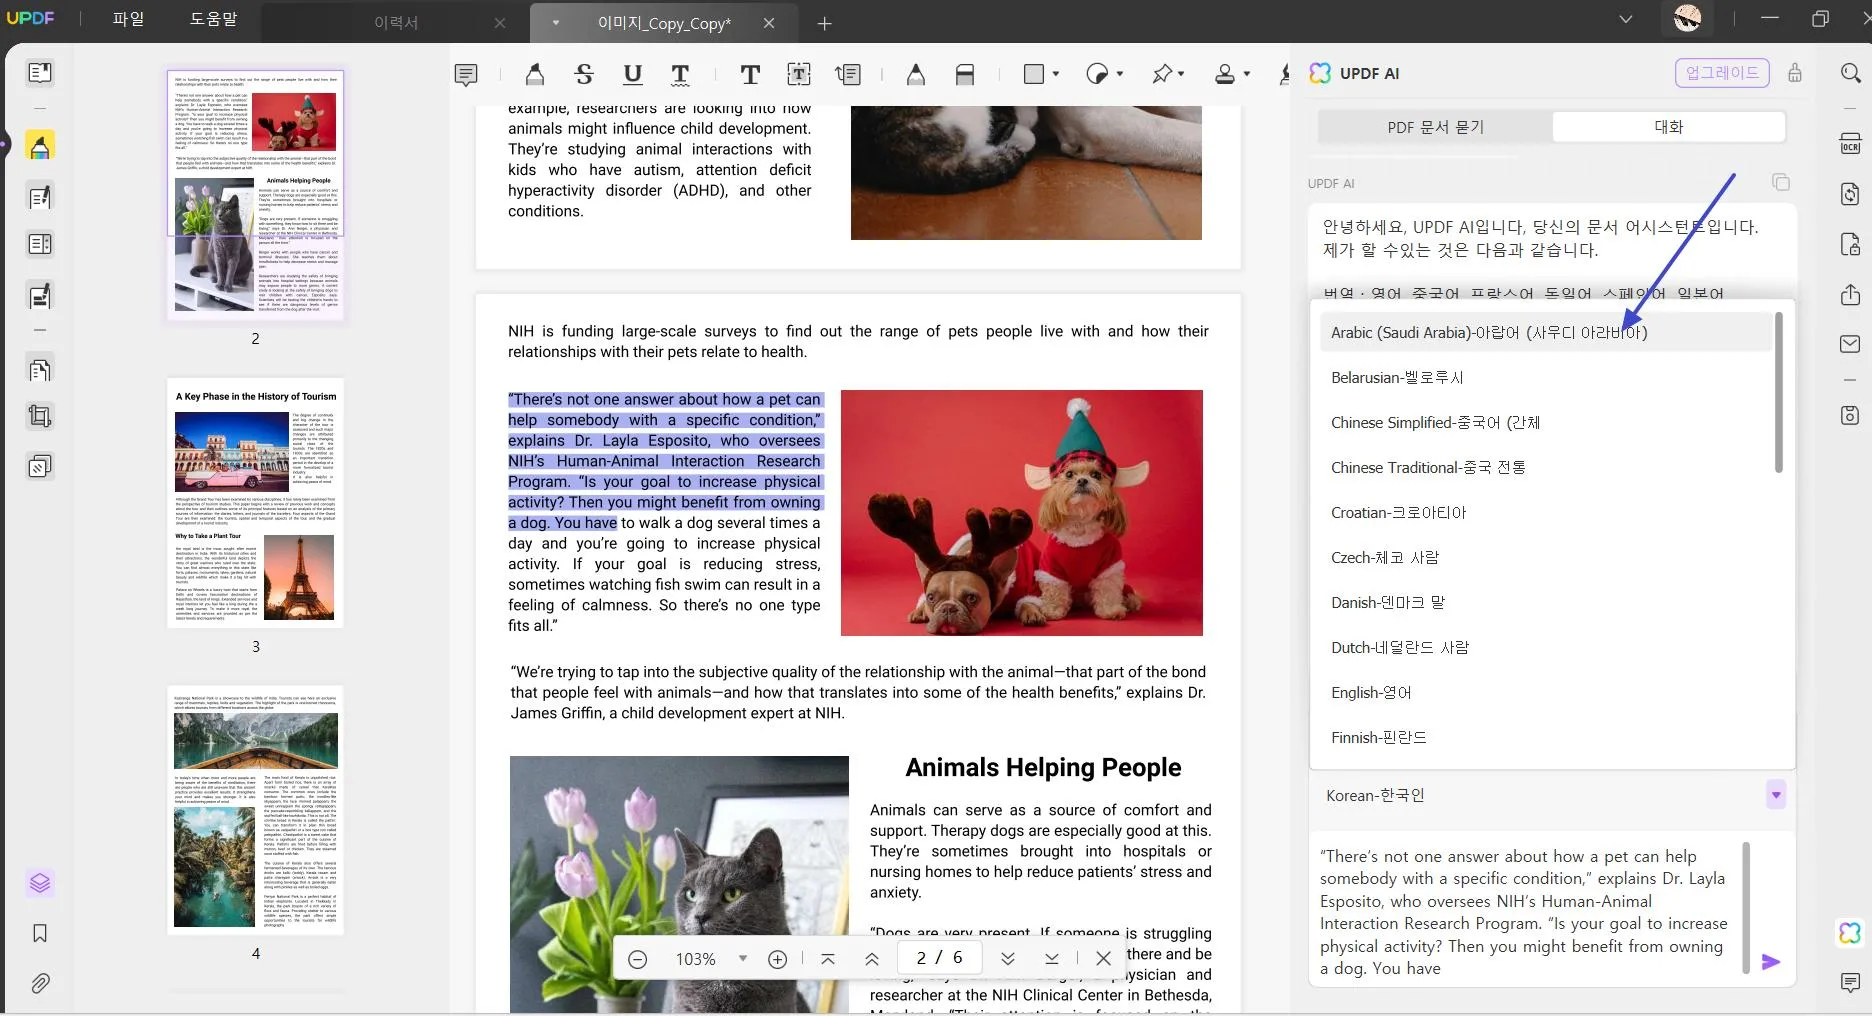Choose Arabic (Saudi Arabia) language option
The width and height of the screenshot is (1872, 1016).
point(1545,332)
